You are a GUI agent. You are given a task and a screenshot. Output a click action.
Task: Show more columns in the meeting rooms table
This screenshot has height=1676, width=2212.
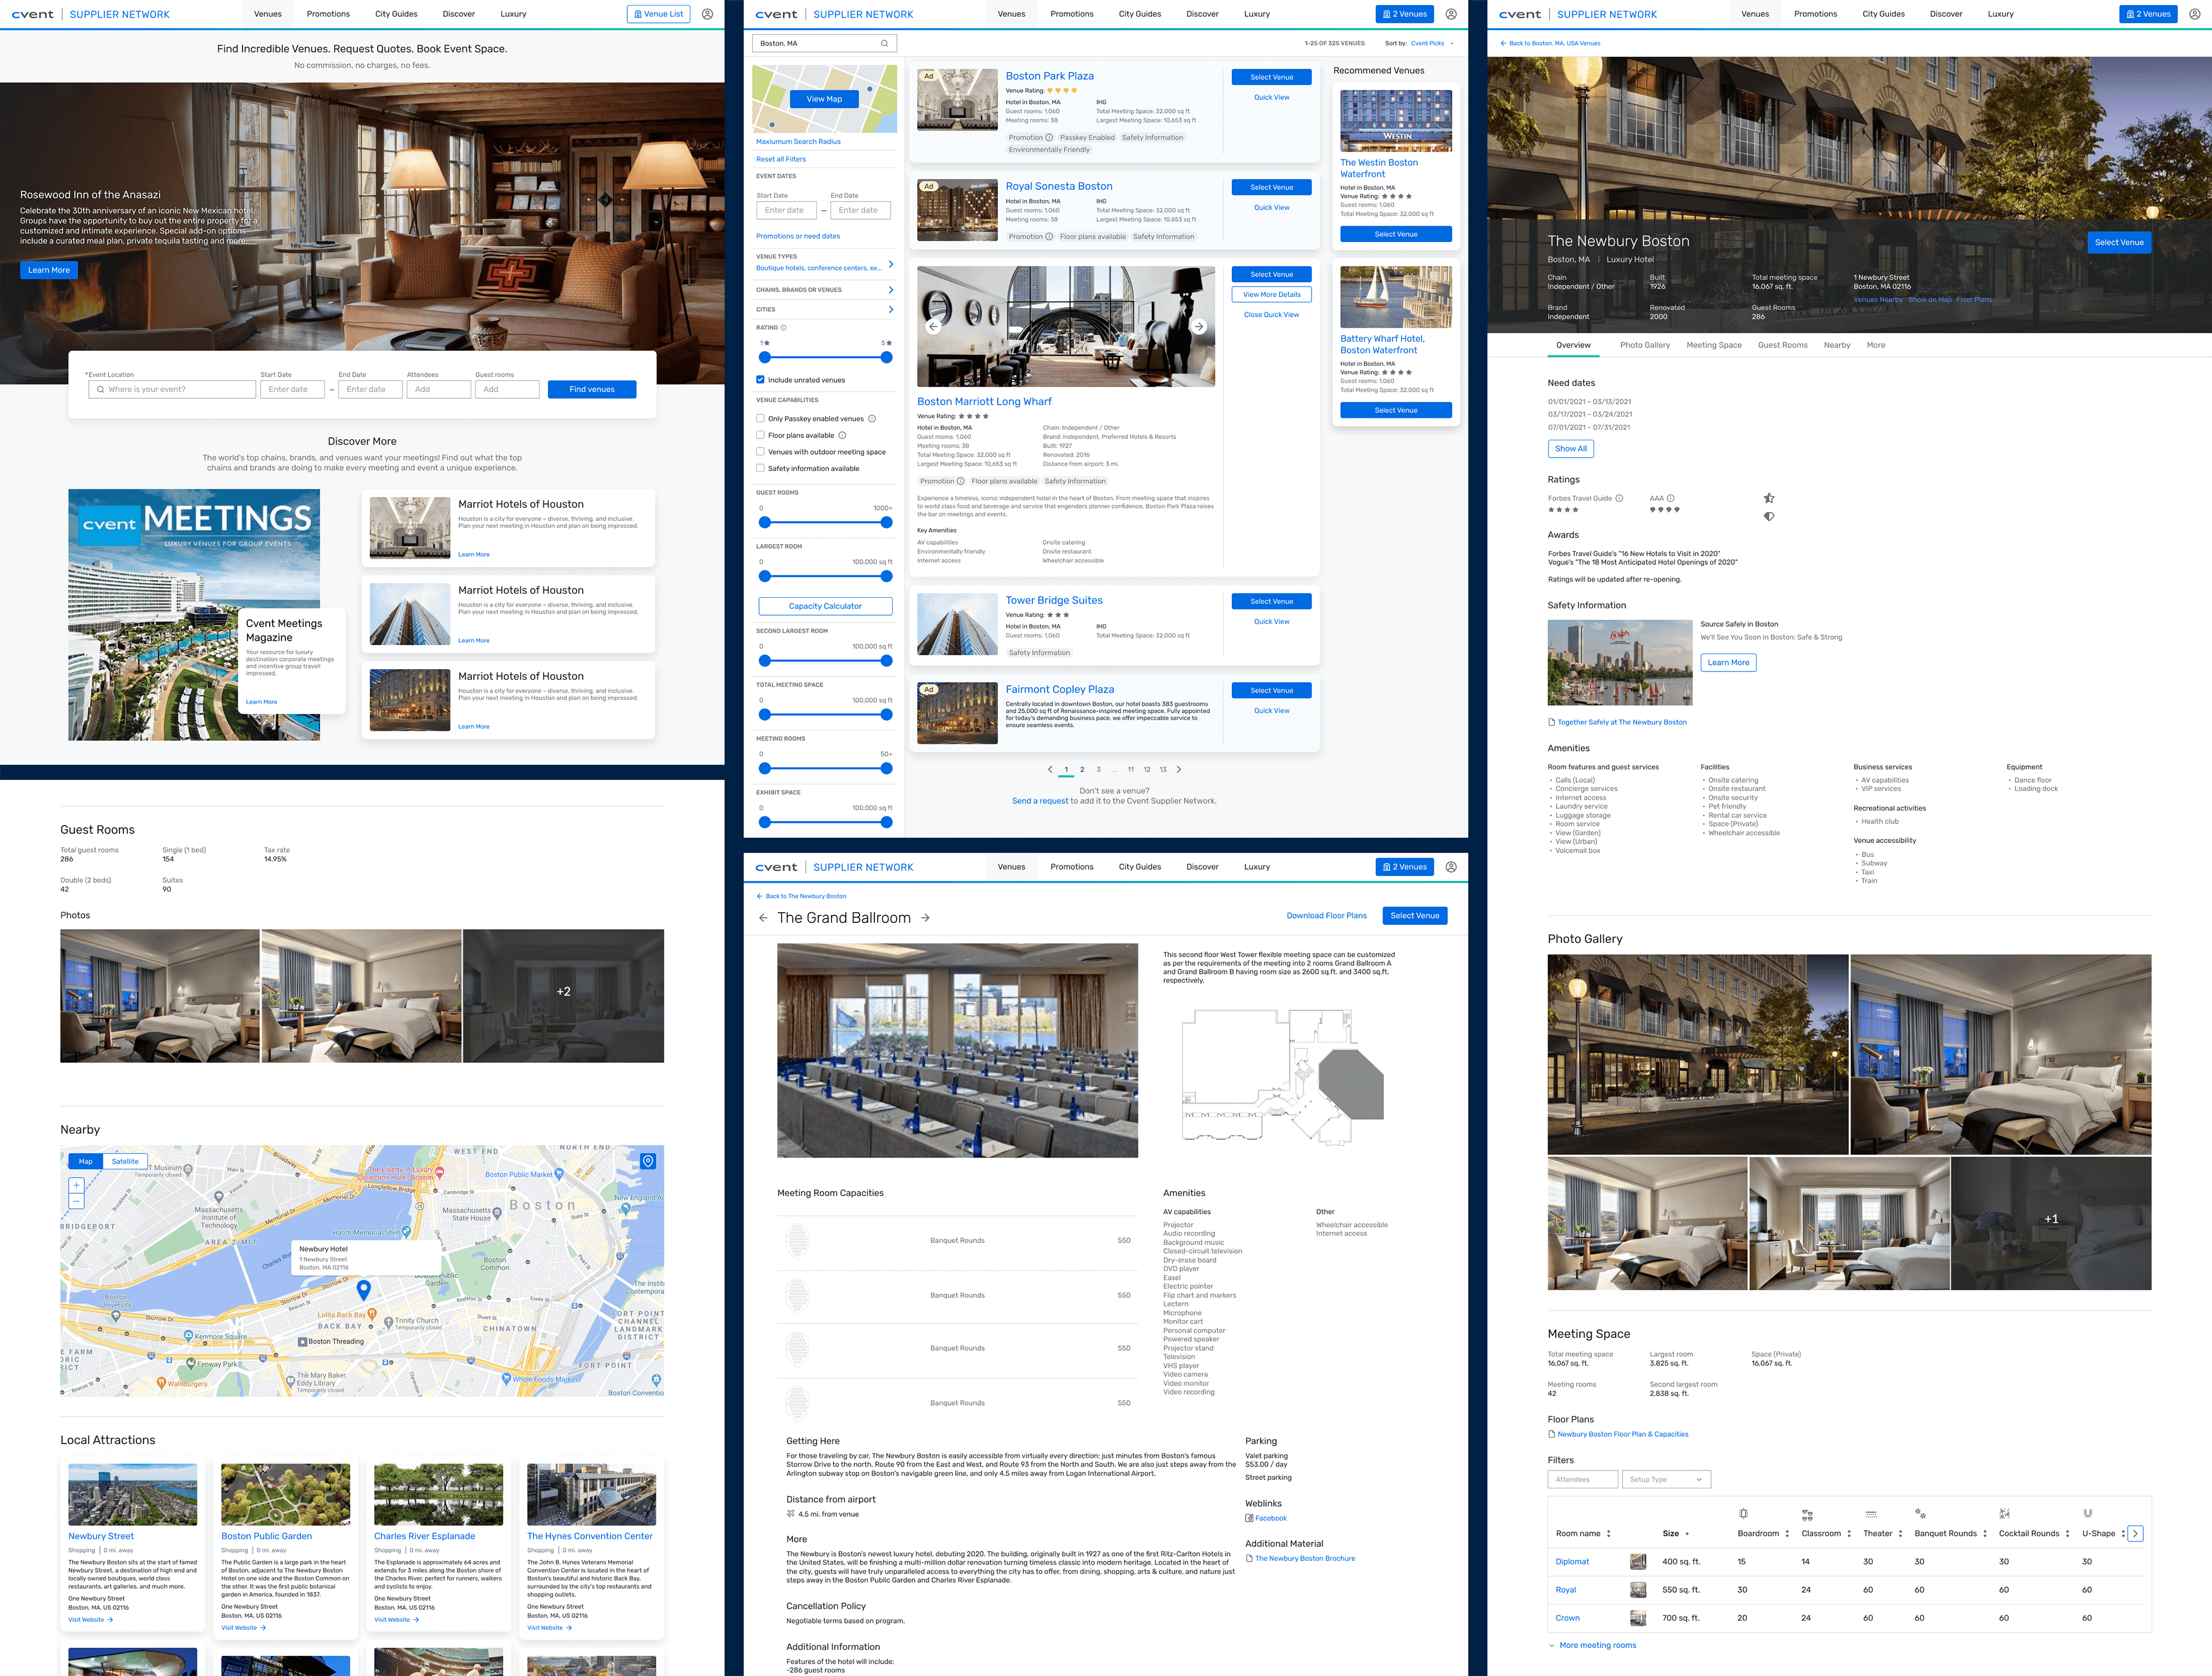point(2135,1533)
